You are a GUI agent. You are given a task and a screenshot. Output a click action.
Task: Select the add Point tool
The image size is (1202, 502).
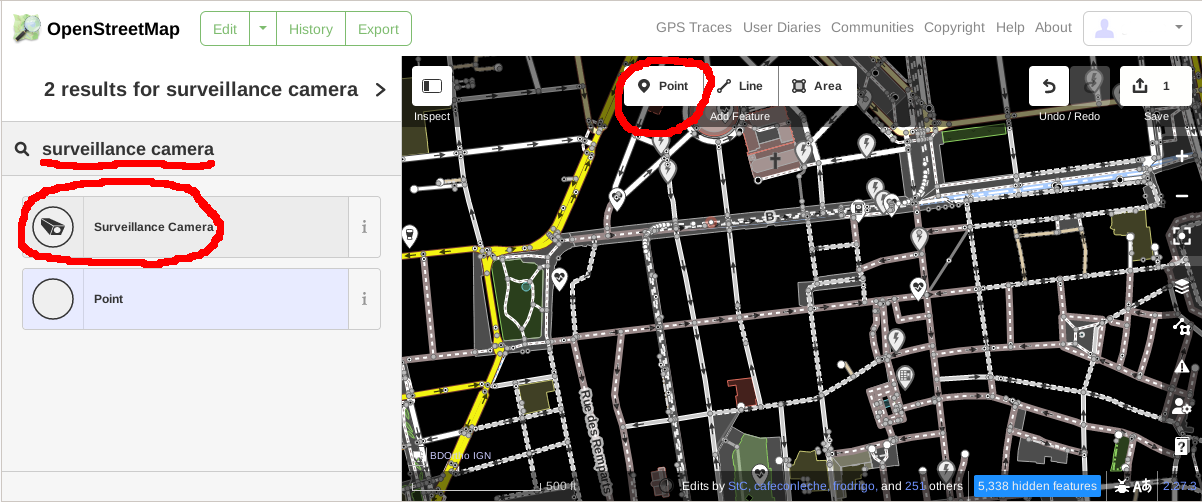coord(663,86)
